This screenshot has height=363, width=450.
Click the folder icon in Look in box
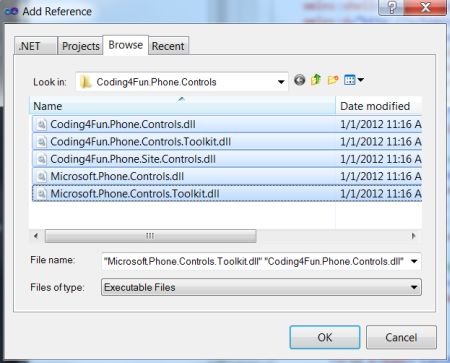click(86, 82)
